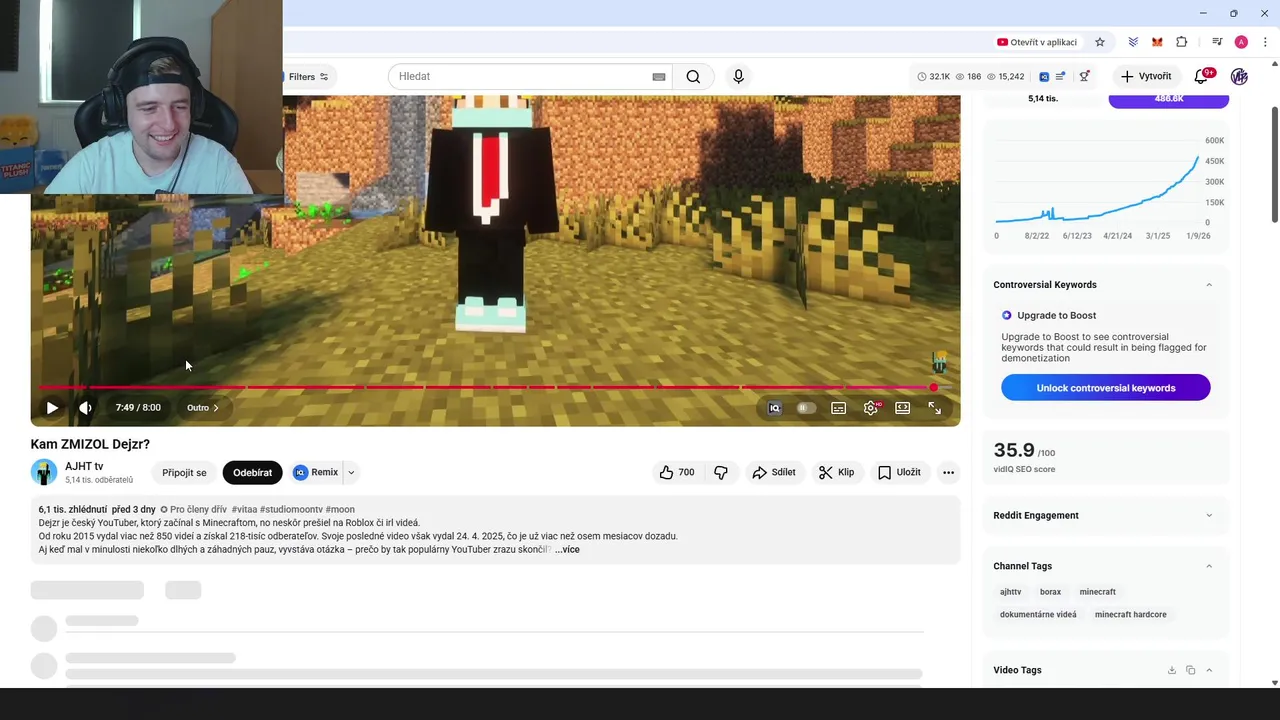
Task: Open the chevrons extension icon in browser toolbar
Action: 1133,42
